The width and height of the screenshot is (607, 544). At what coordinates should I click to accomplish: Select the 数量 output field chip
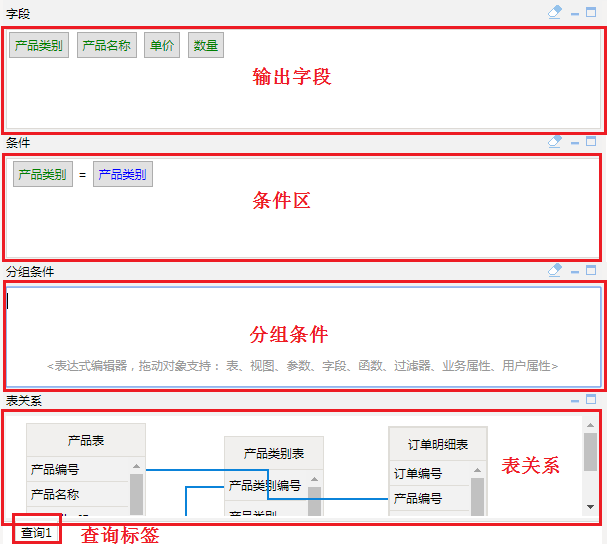pyautogui.click(x=206, y=45)
